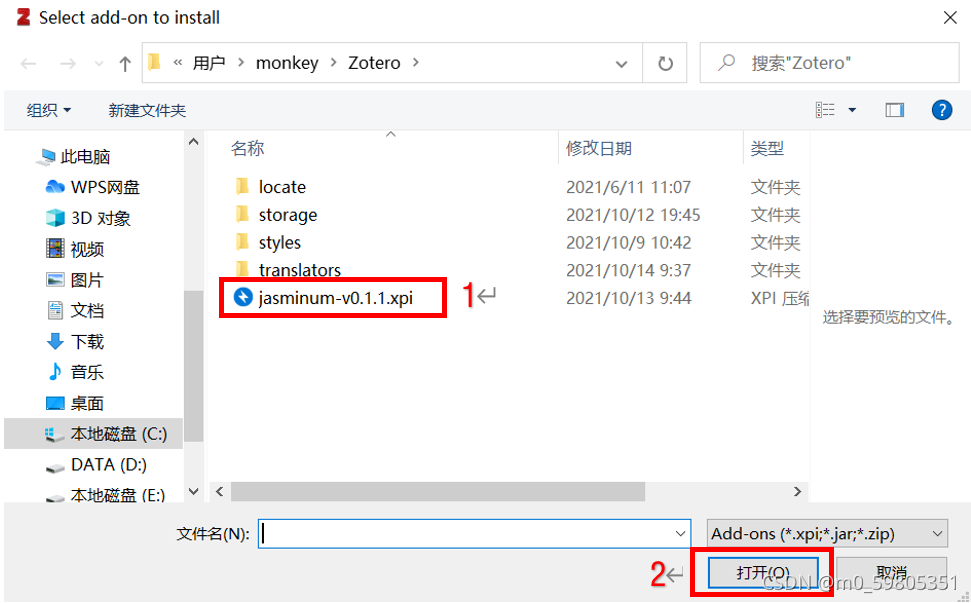
Task: Open the filename suggestions dropdown
Action: (x=680, y=534)
